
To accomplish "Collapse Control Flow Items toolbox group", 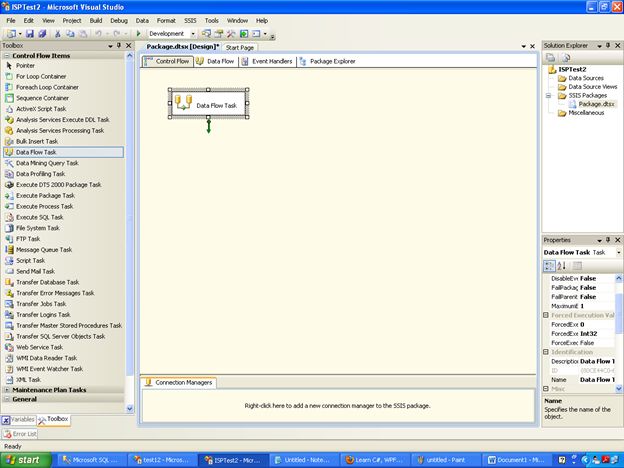I will (7, 56).
